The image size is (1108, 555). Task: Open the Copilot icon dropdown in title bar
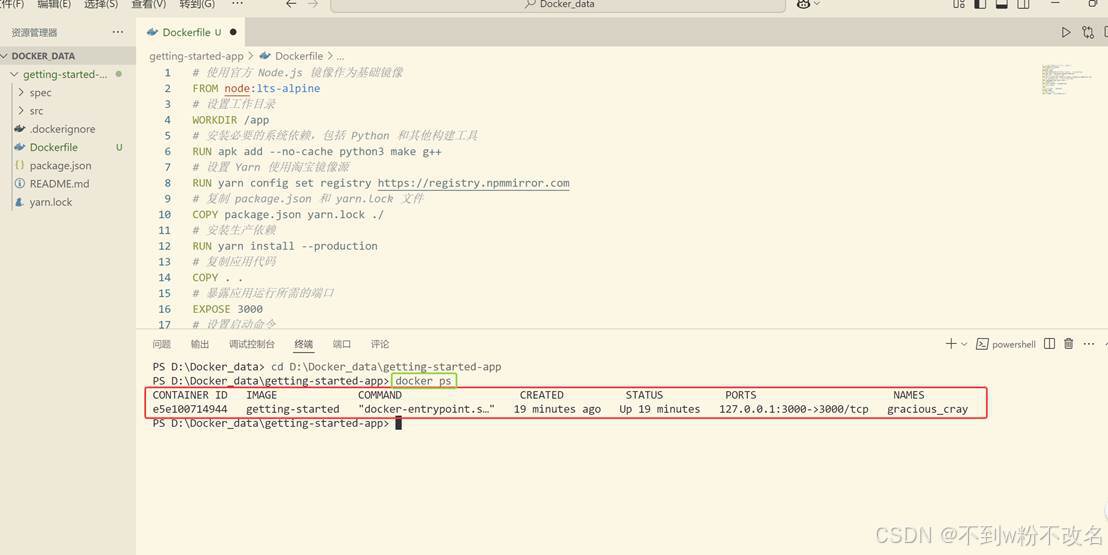tap(808, 4)
